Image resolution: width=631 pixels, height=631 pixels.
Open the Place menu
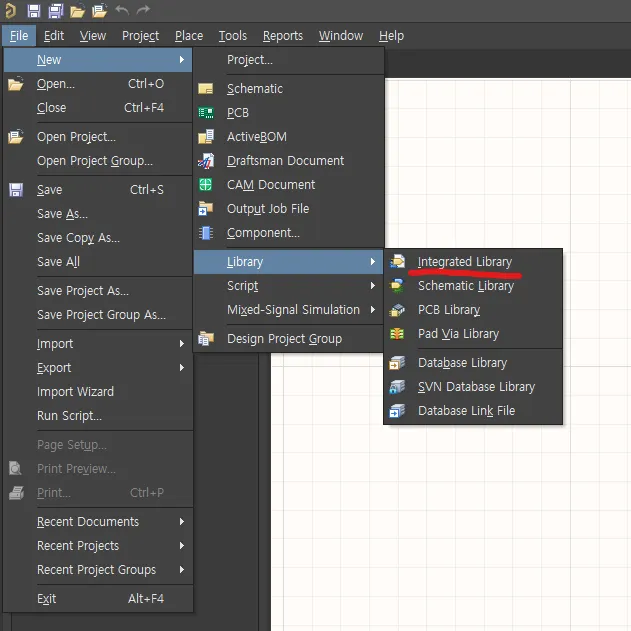coord(189,36)
